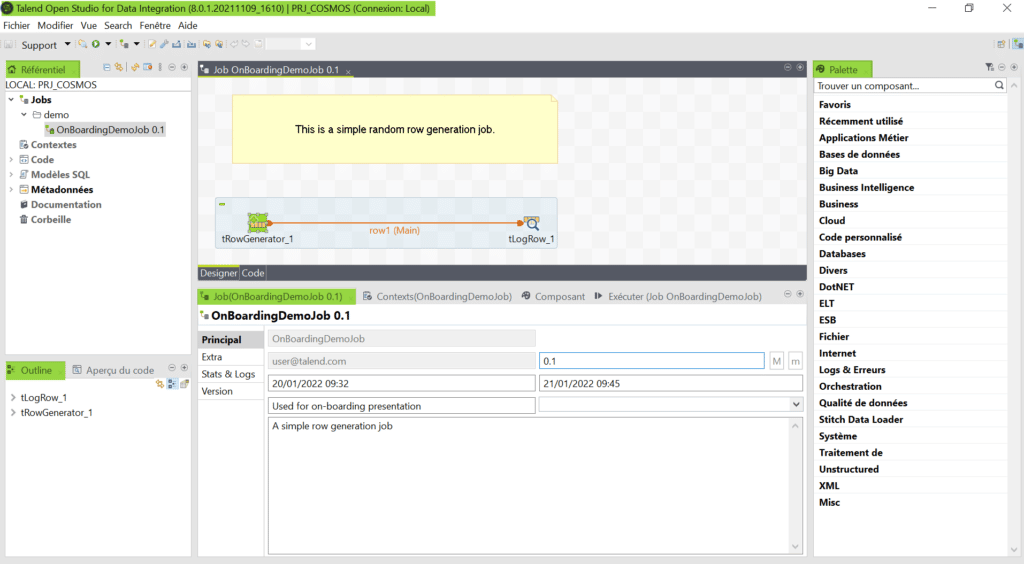Switch to the Code tab of editor
The height and width of the screenshot is (564, 1024).
pos(253,273)
